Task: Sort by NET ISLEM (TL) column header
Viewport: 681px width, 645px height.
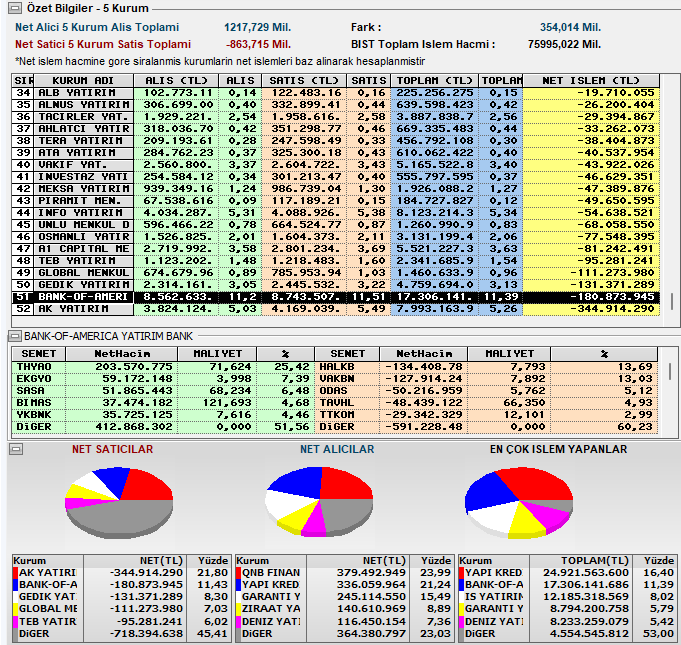Action: (591, 81)
